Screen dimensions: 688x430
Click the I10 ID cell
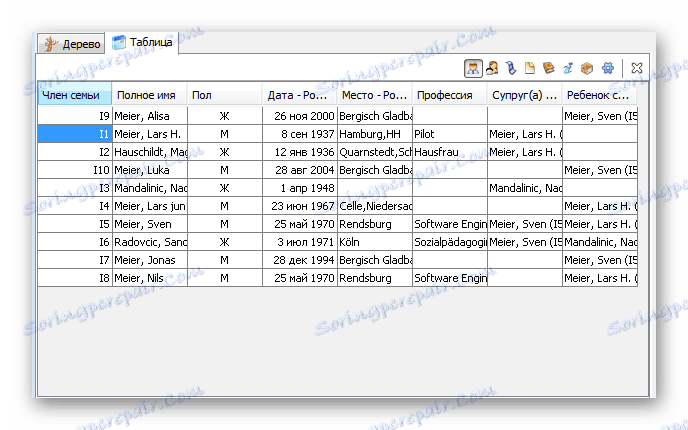click(75, 170)
